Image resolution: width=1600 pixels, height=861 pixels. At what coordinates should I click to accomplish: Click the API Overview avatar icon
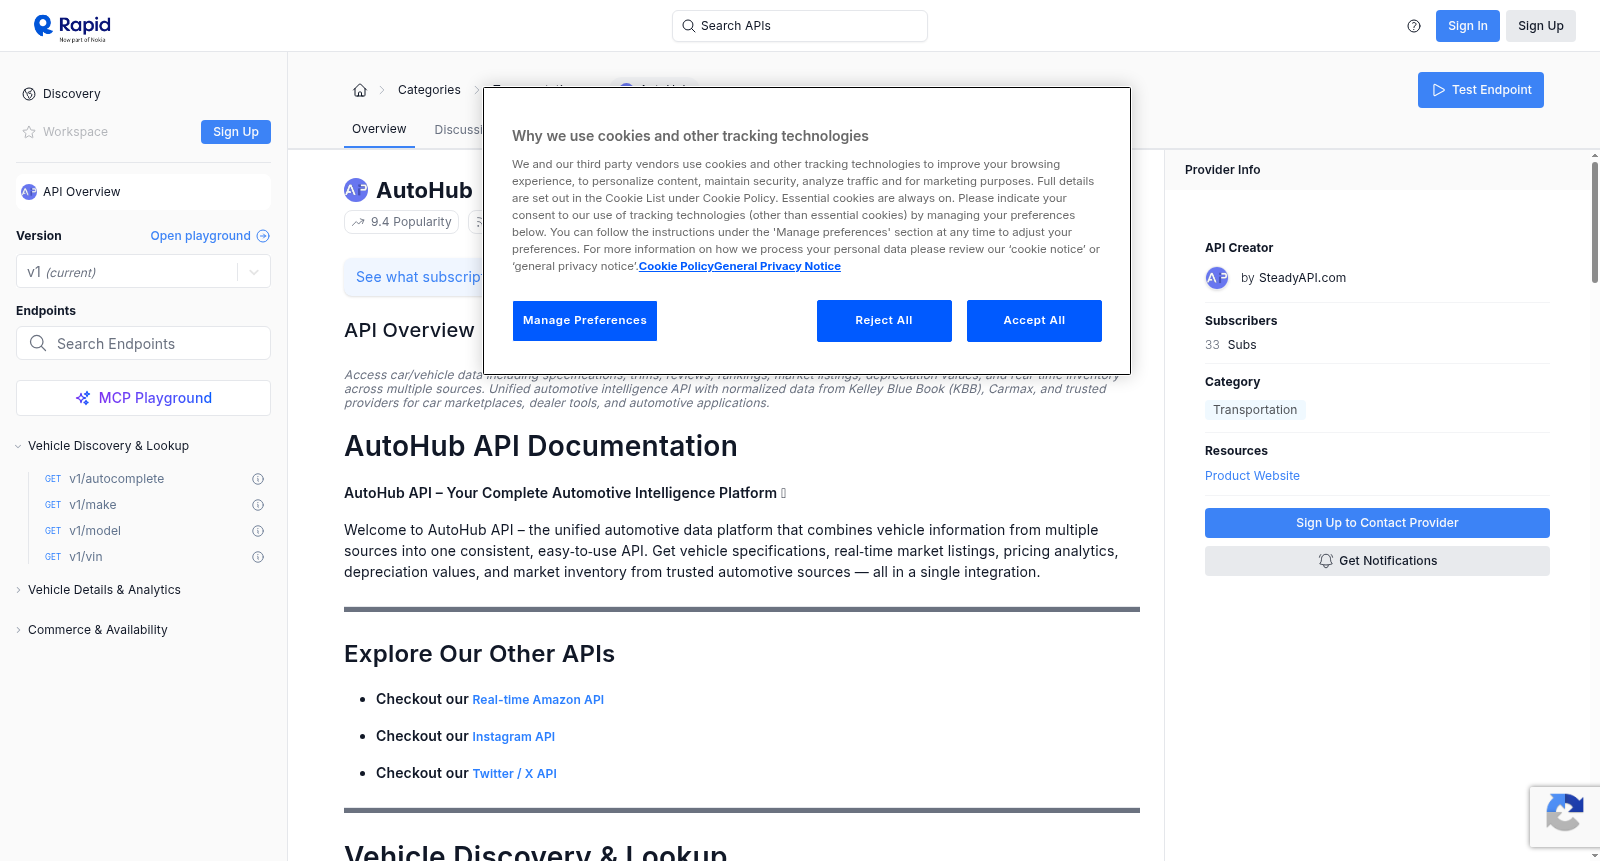coord(29,192)
